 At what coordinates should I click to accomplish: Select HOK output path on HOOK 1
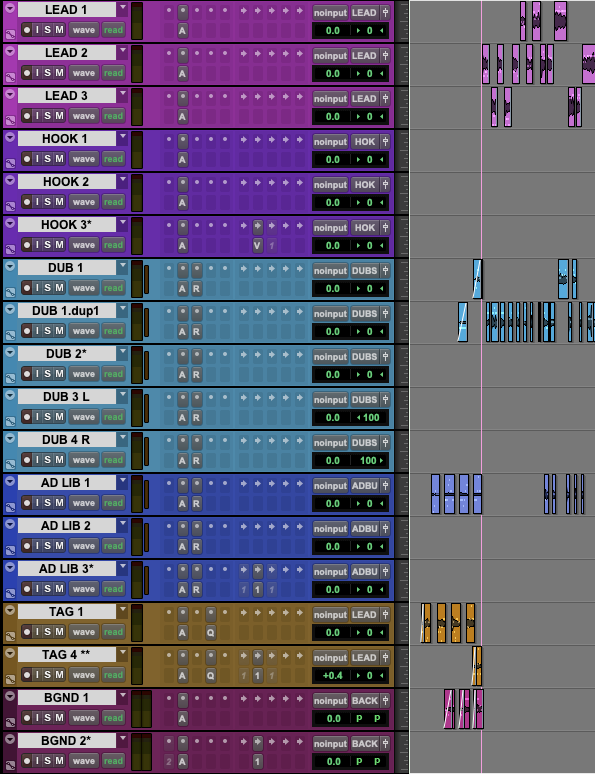click(x=364, y=142)
